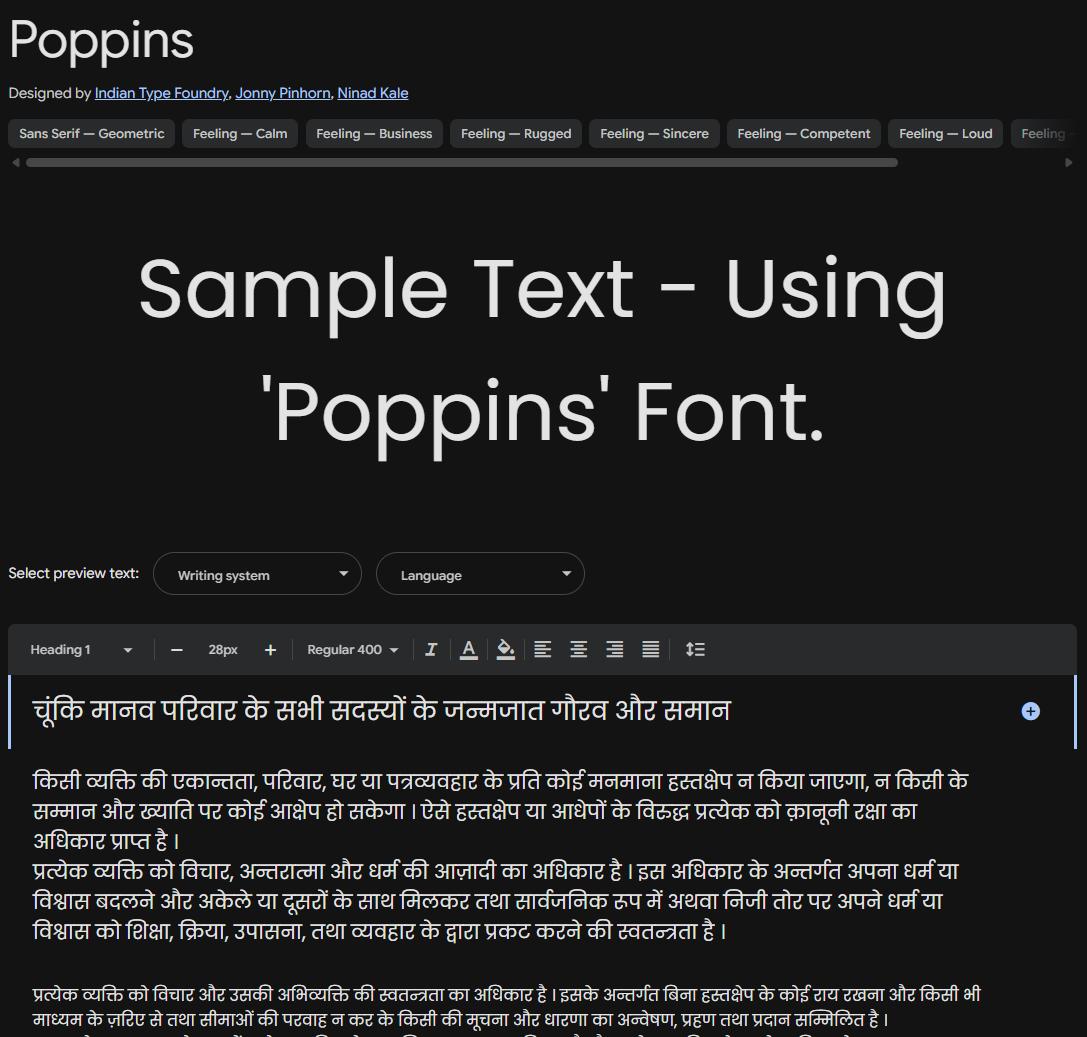Click the blue plus button beside heading
Screen dimensions: 1087x1037
[x=1030, y=711]
